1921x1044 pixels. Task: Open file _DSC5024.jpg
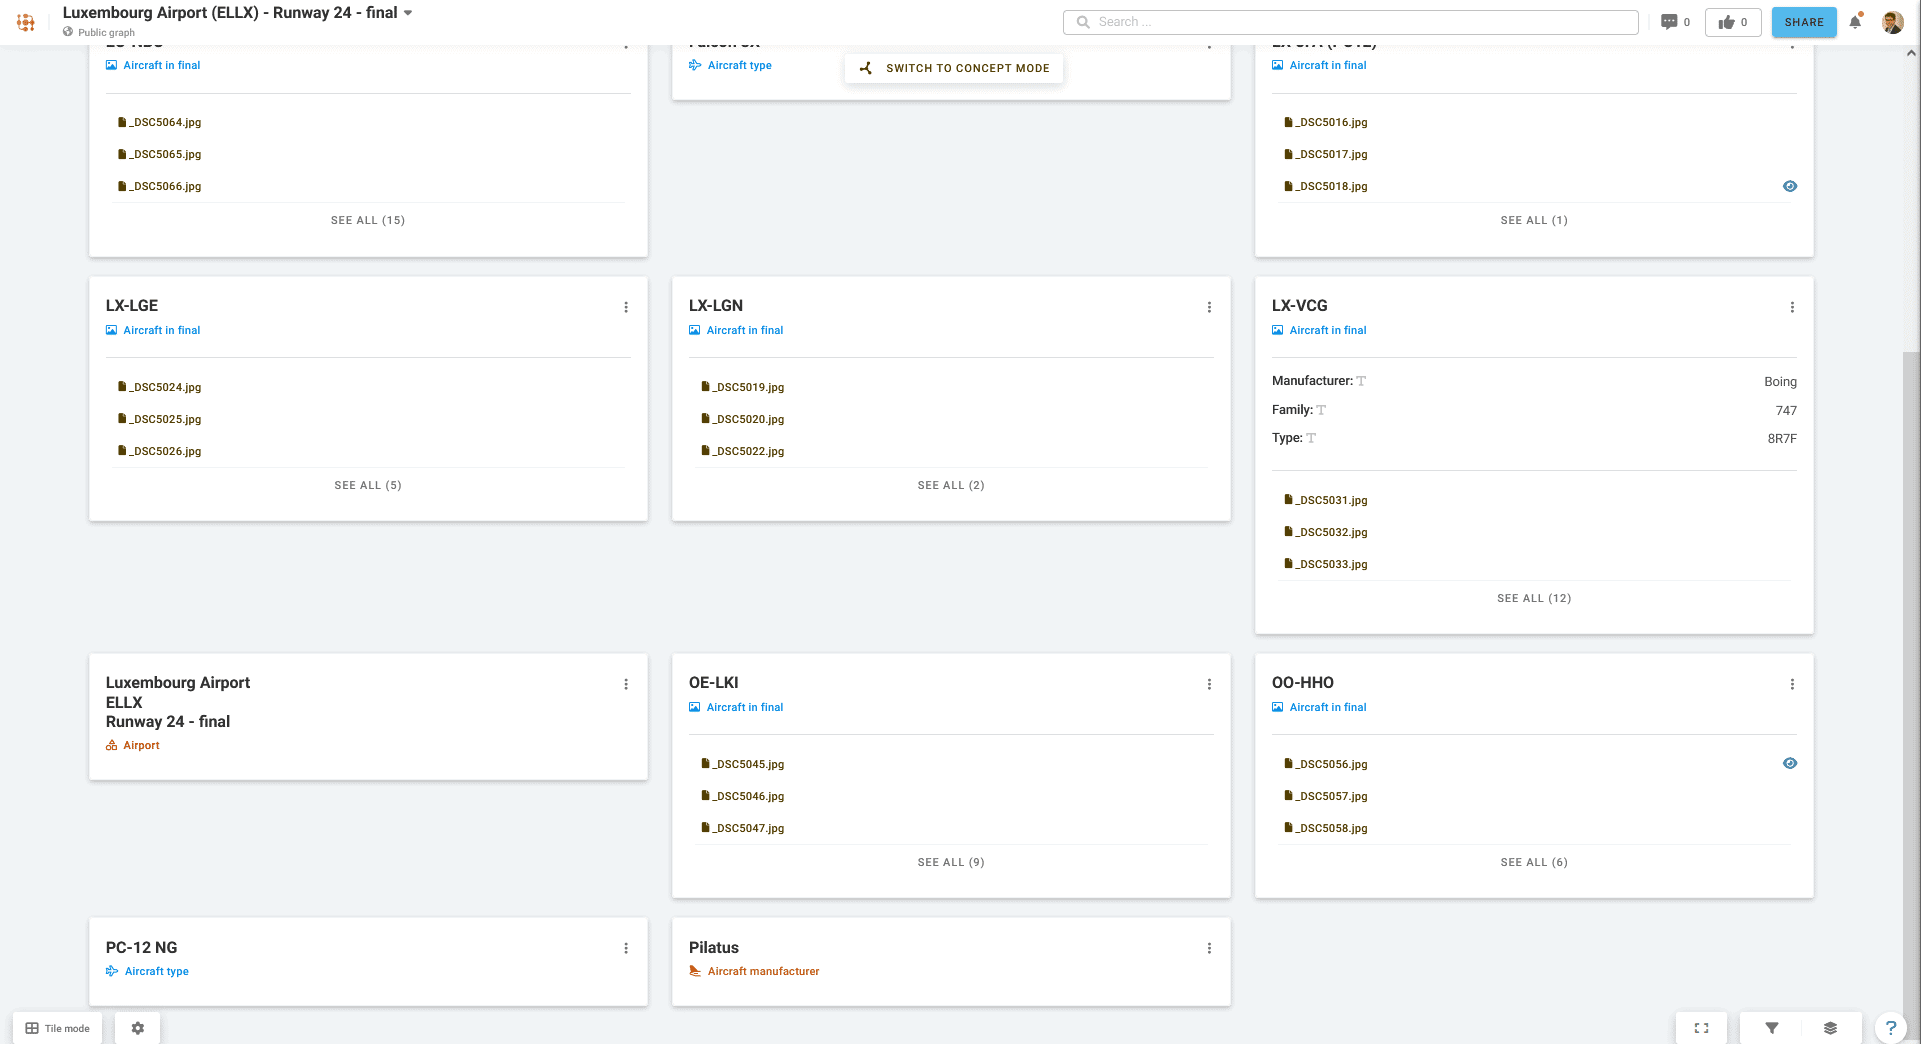(160, 387)
